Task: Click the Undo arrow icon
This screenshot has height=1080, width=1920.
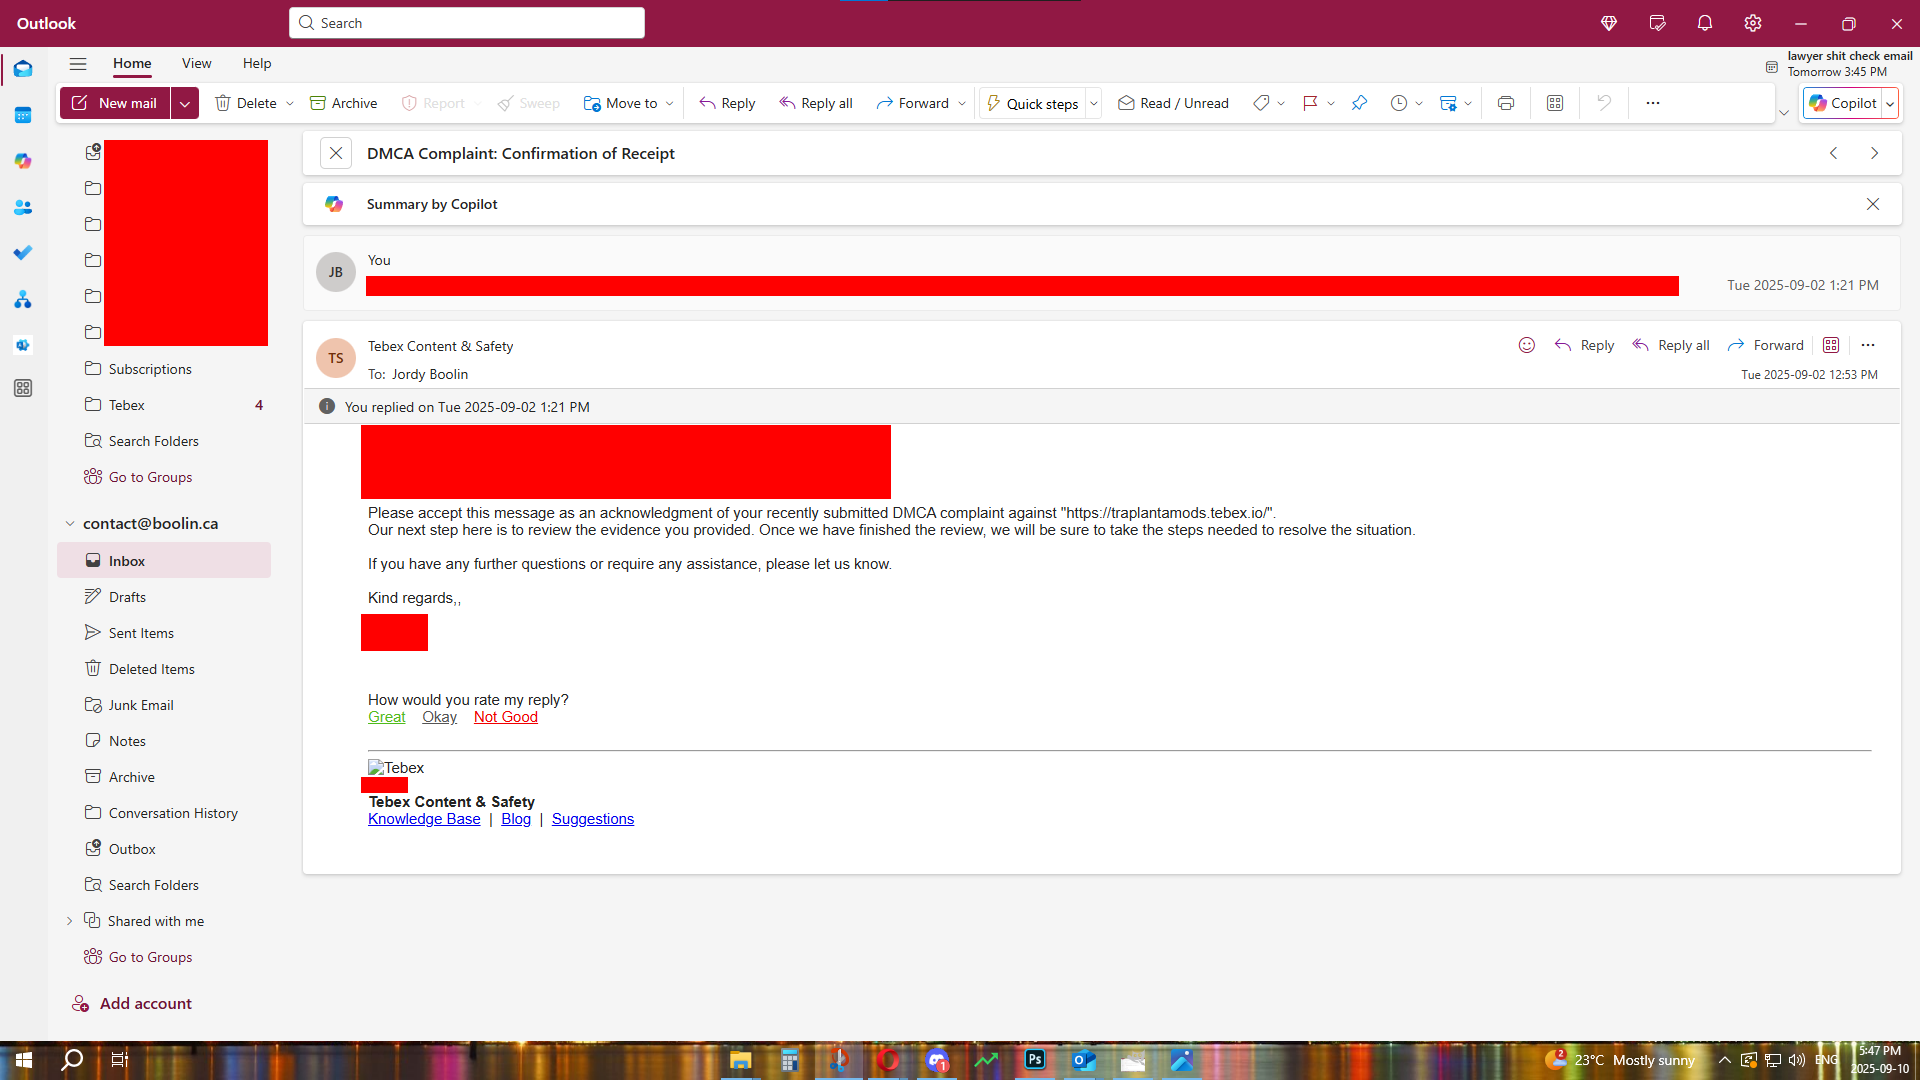Action: pos(1604,103)
